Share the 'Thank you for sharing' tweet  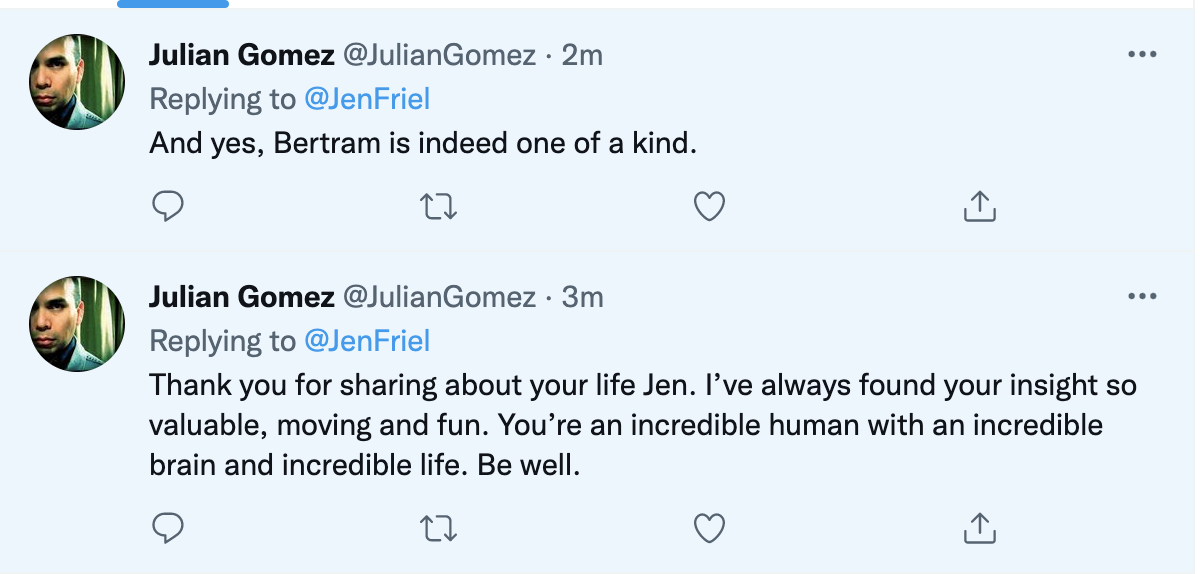[x=980, y=527]
